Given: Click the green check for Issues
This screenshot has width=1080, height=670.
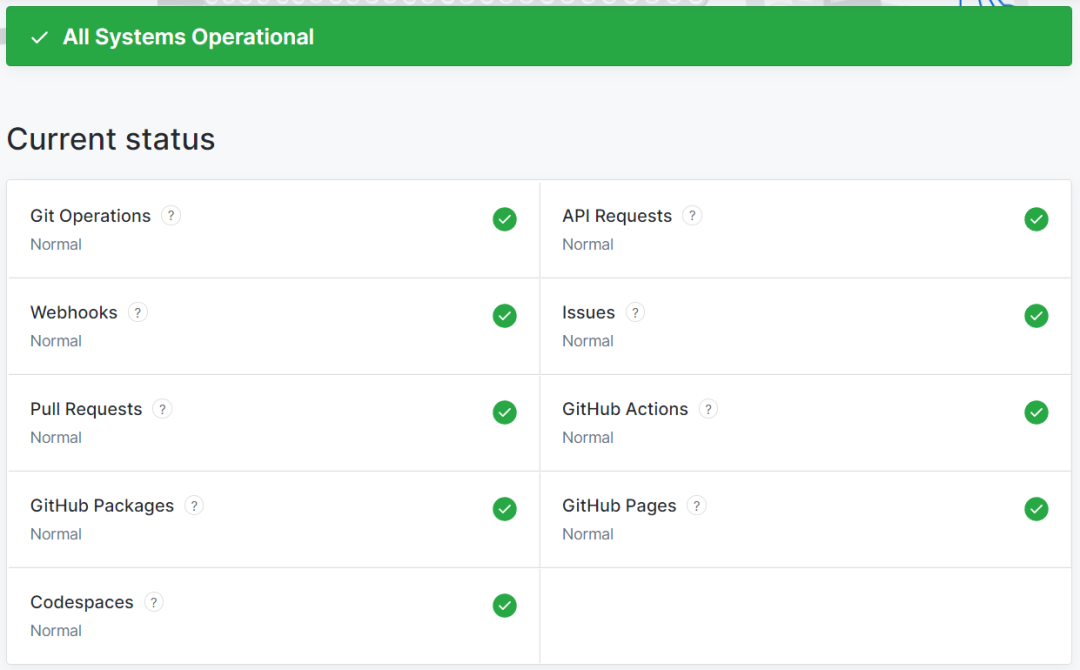Looking at the screenshot, I should tap(1036, 315).
